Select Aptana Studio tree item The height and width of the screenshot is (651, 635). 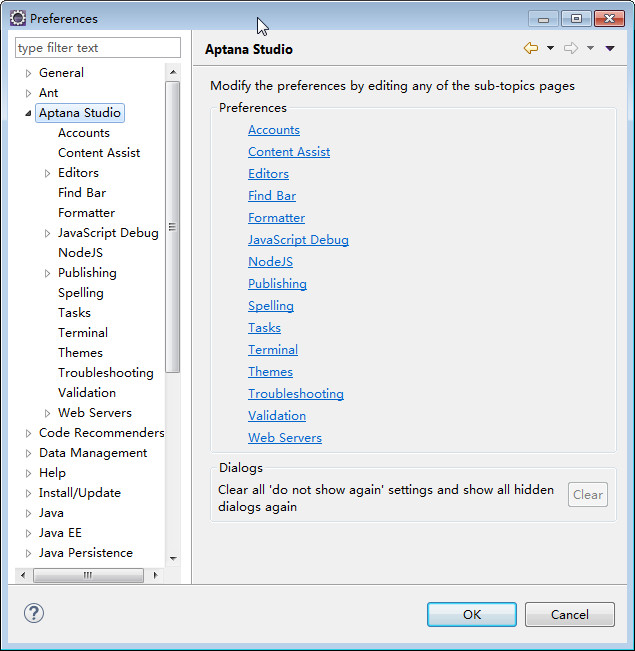(80, 113)
